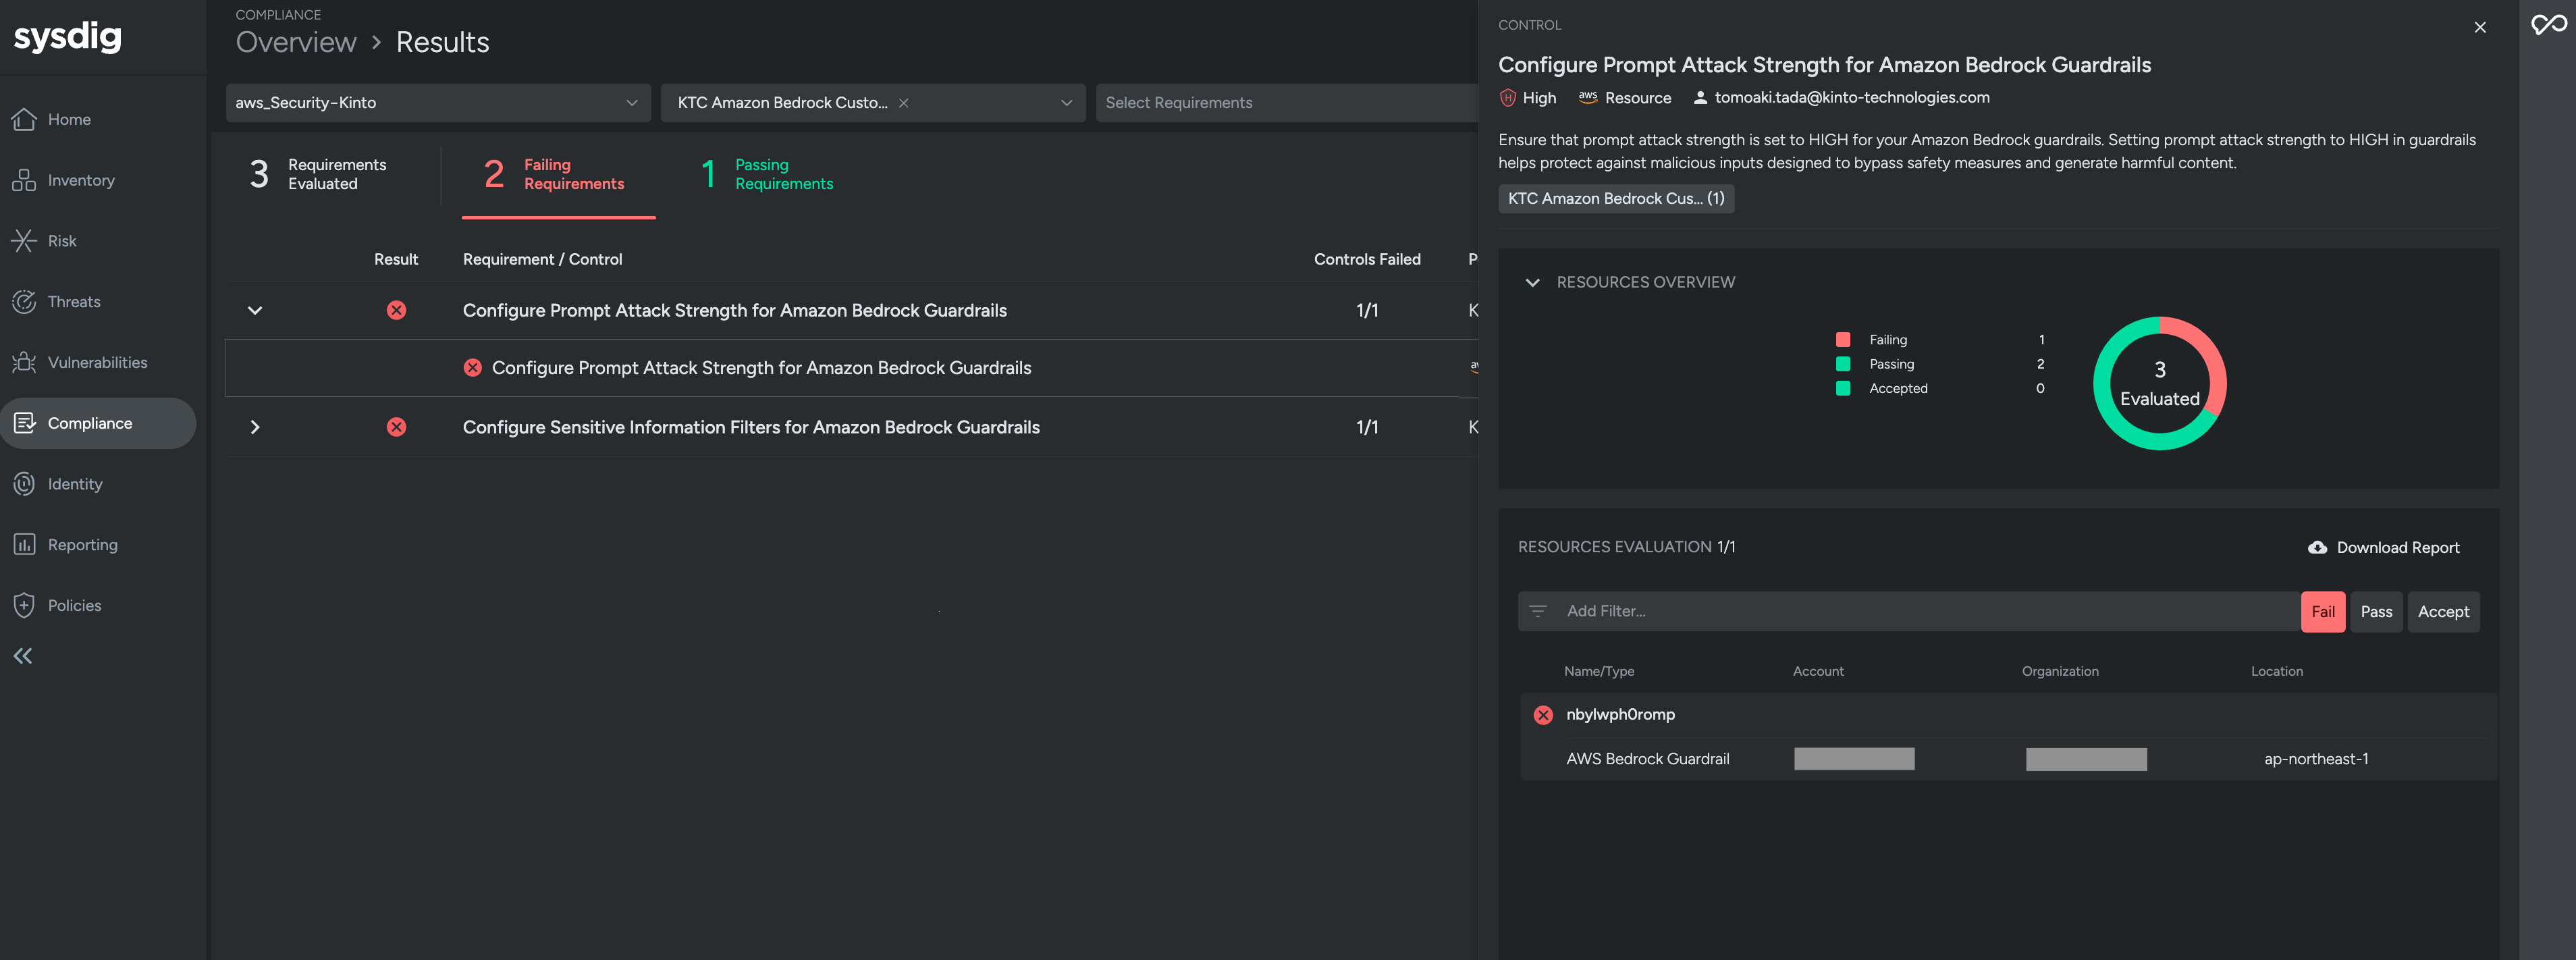Toggle the Pass filter button

2376,611
